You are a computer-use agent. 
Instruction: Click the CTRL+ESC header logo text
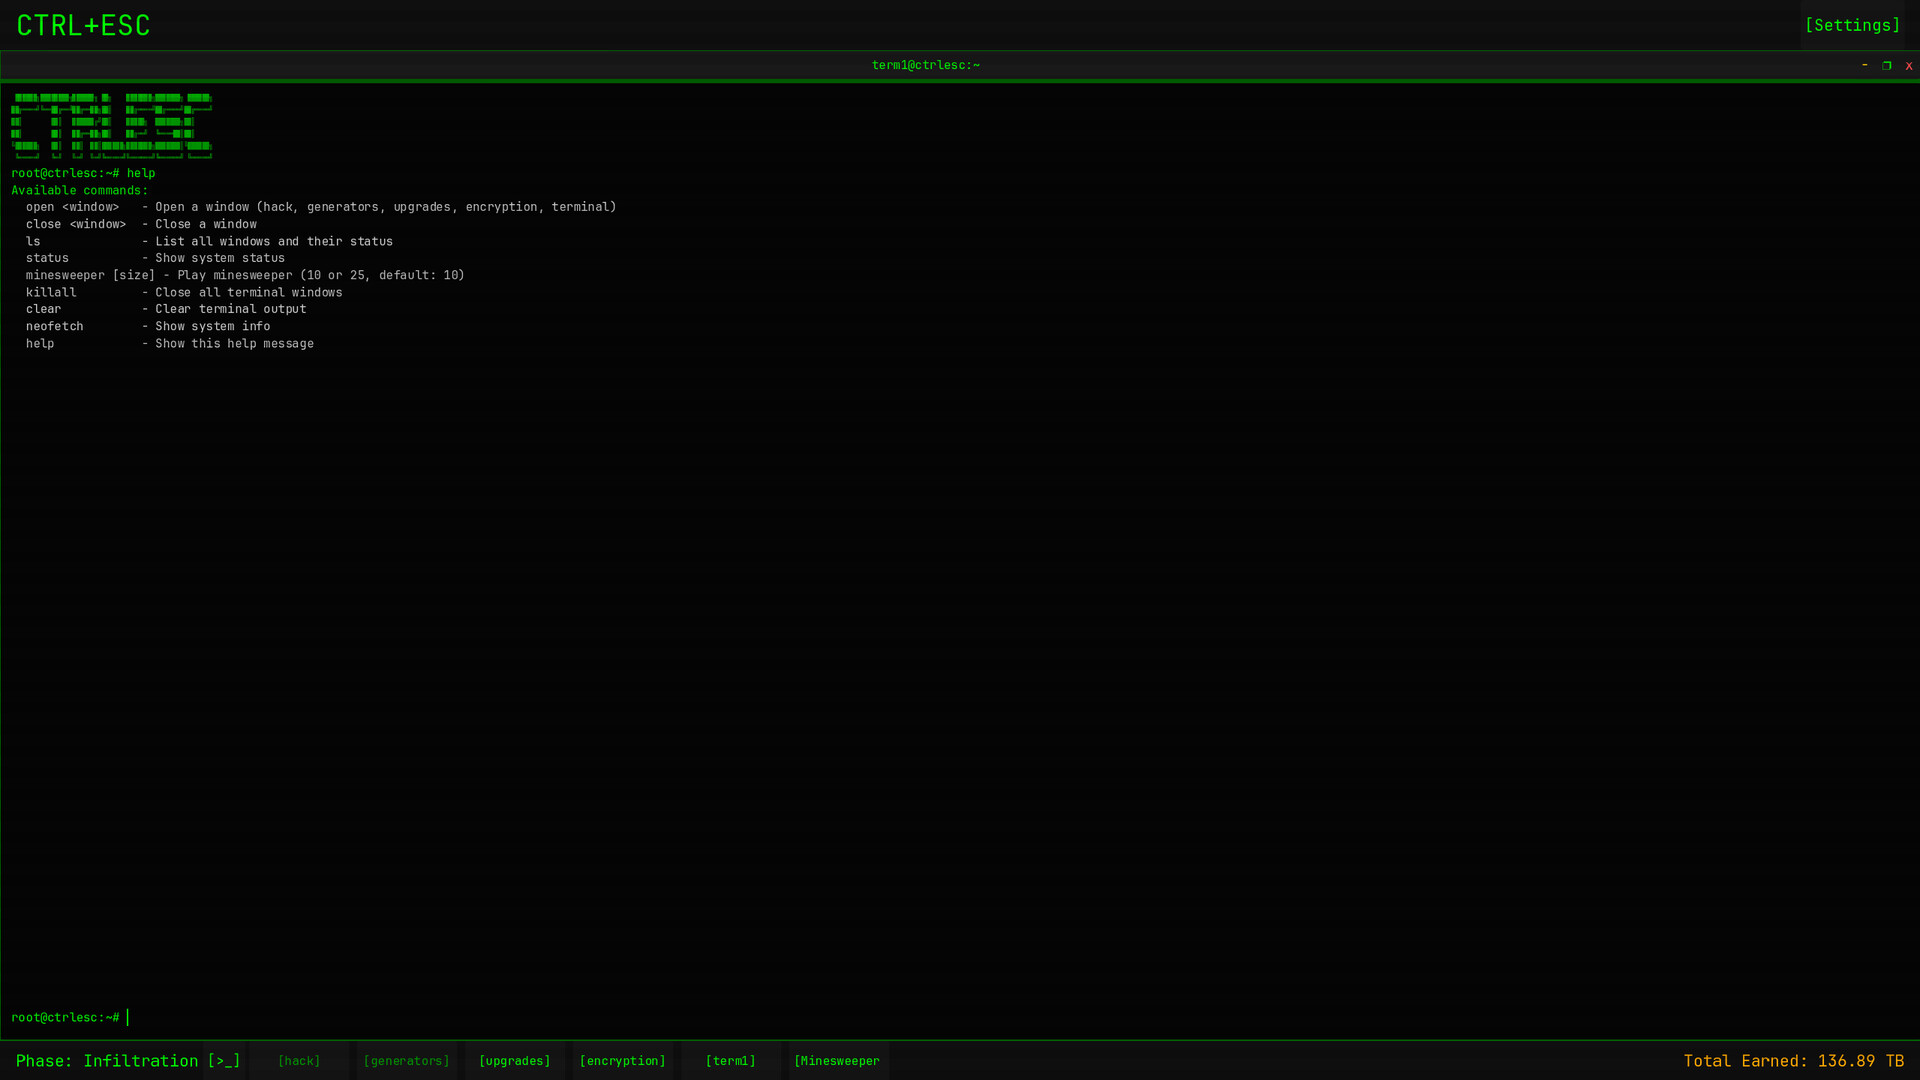click(84, 25)
